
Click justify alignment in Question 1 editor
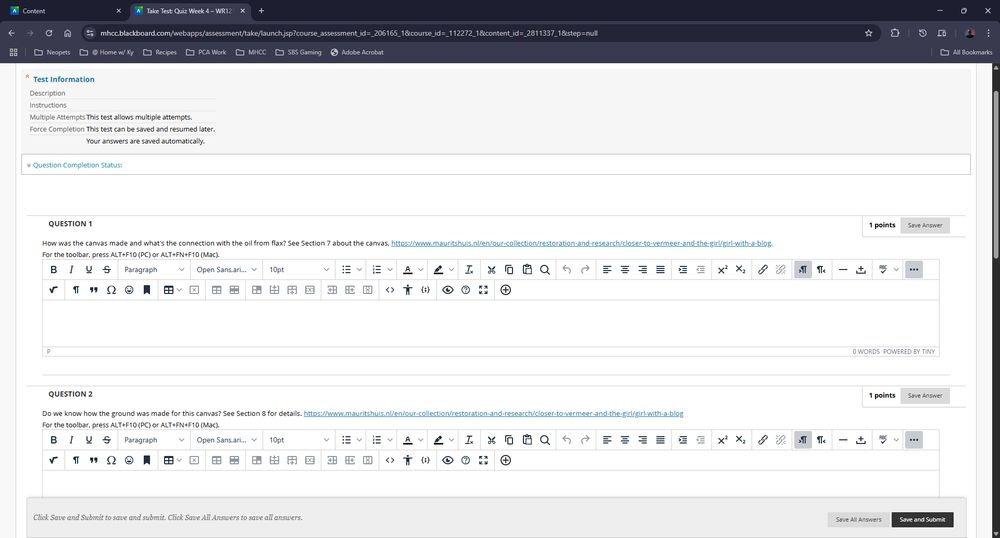click(x=661, y=270)
